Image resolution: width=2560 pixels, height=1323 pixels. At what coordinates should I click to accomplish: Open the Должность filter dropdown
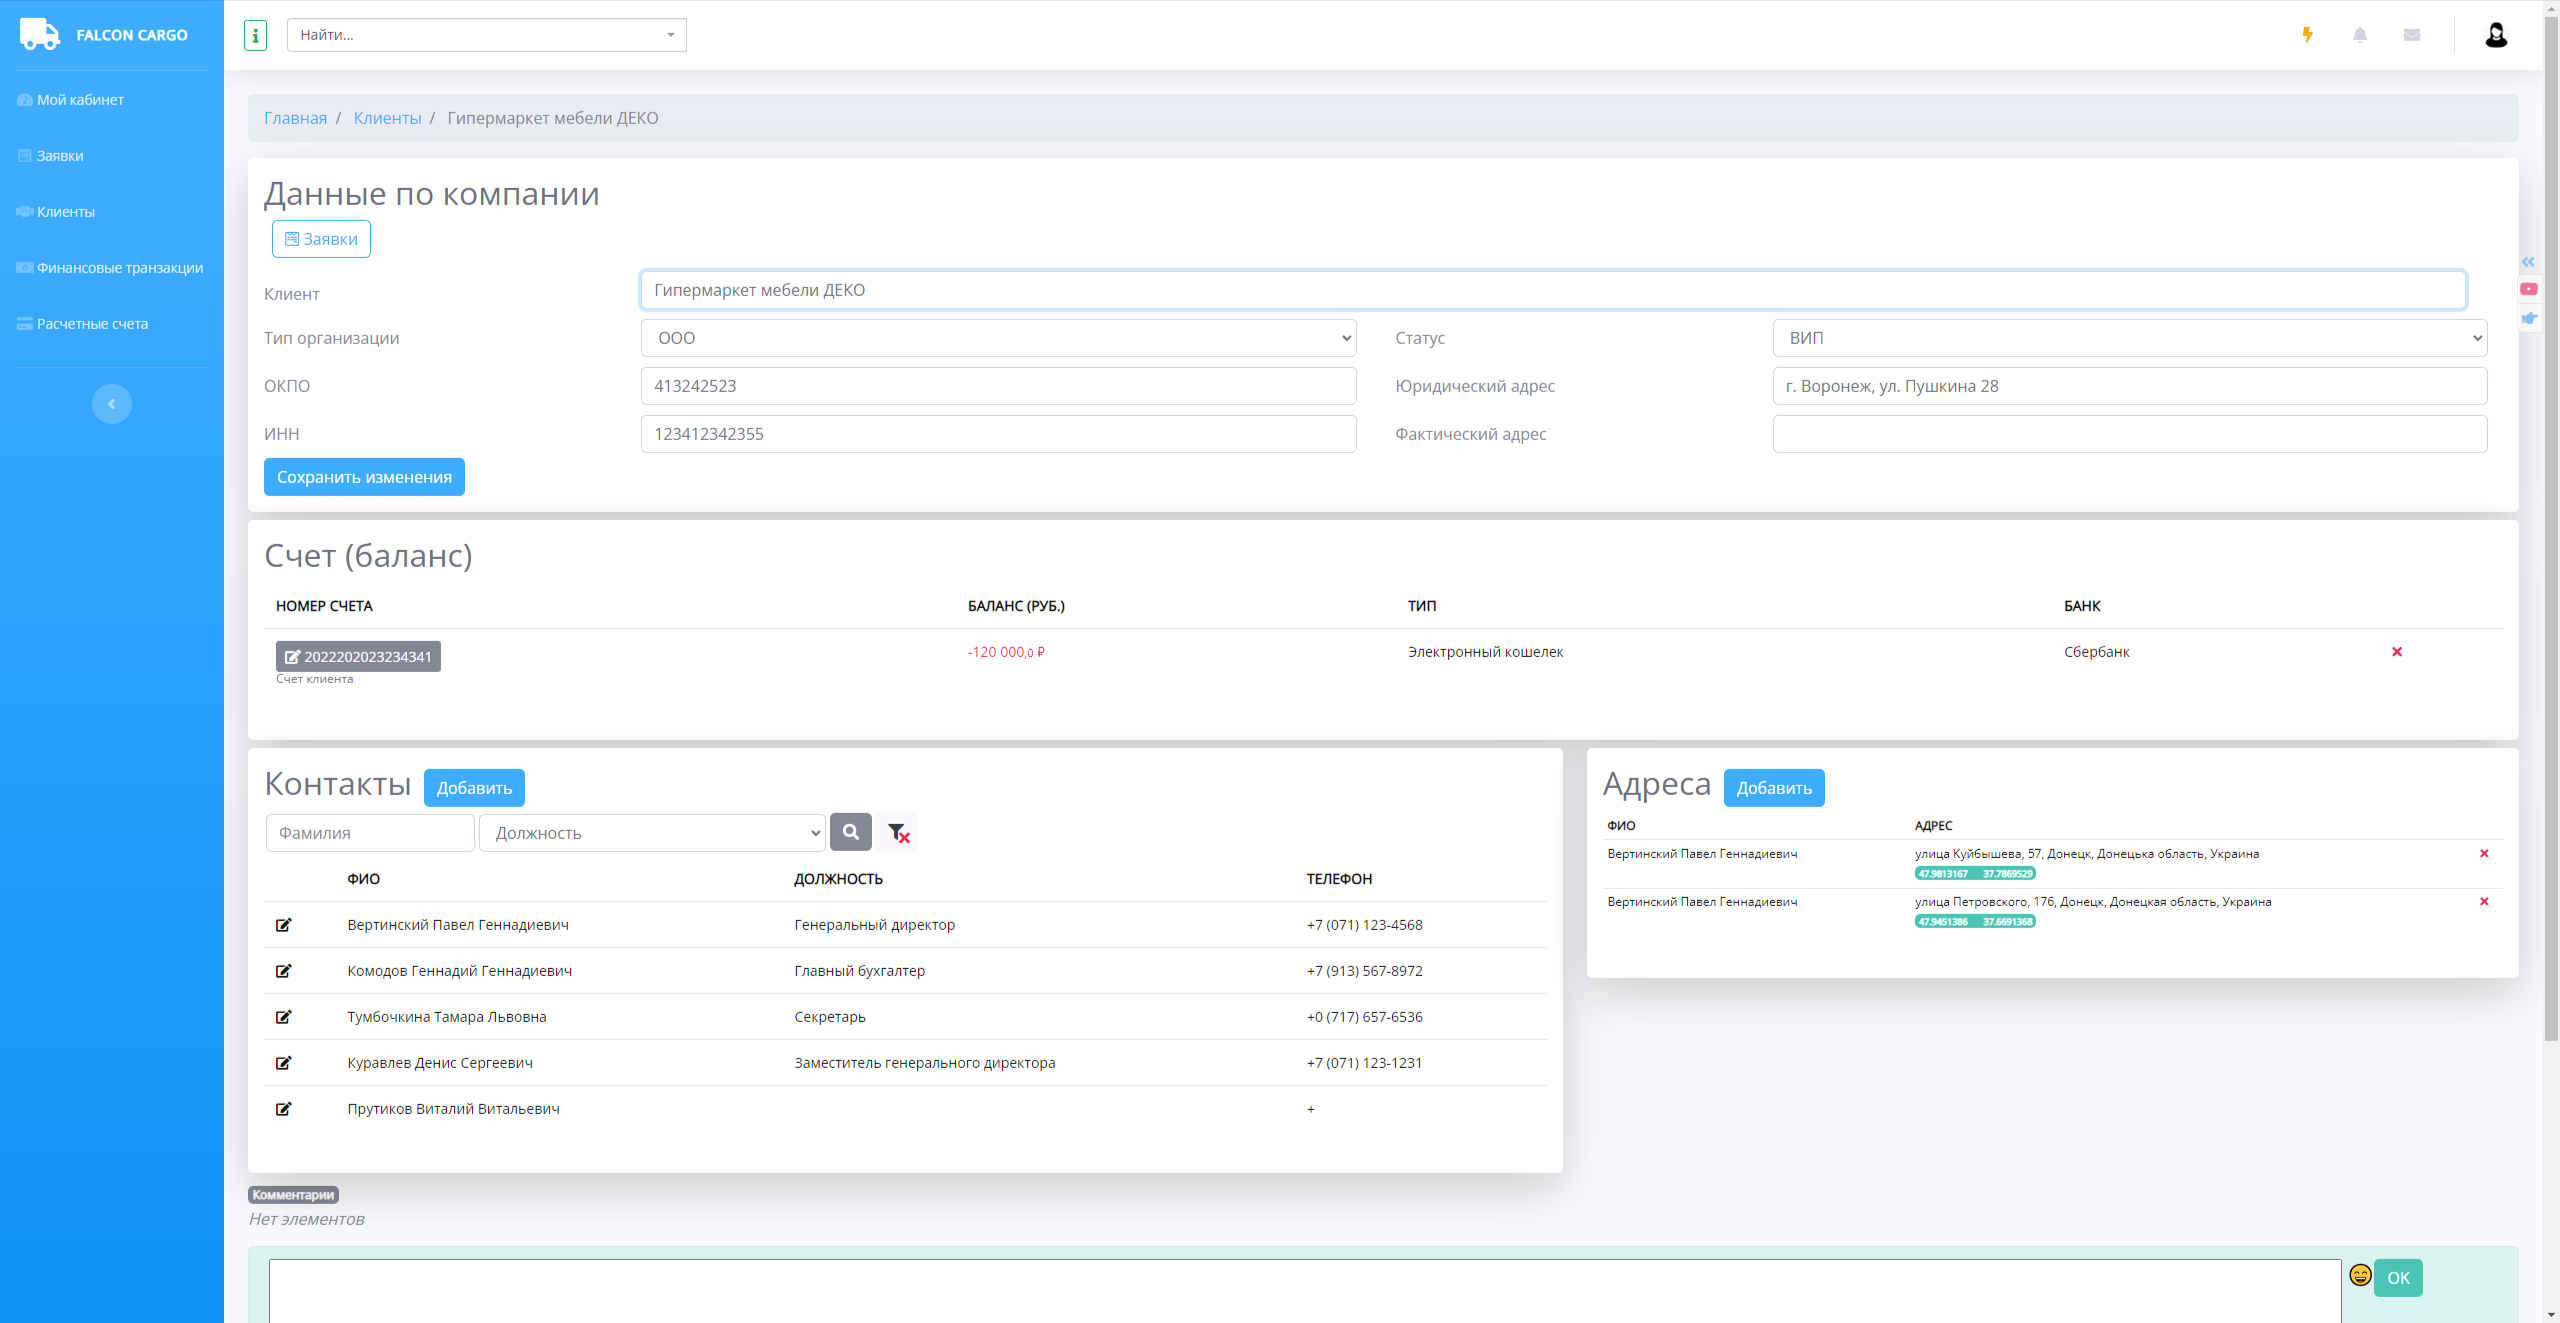pyautogui.click(x=652, y=833)
